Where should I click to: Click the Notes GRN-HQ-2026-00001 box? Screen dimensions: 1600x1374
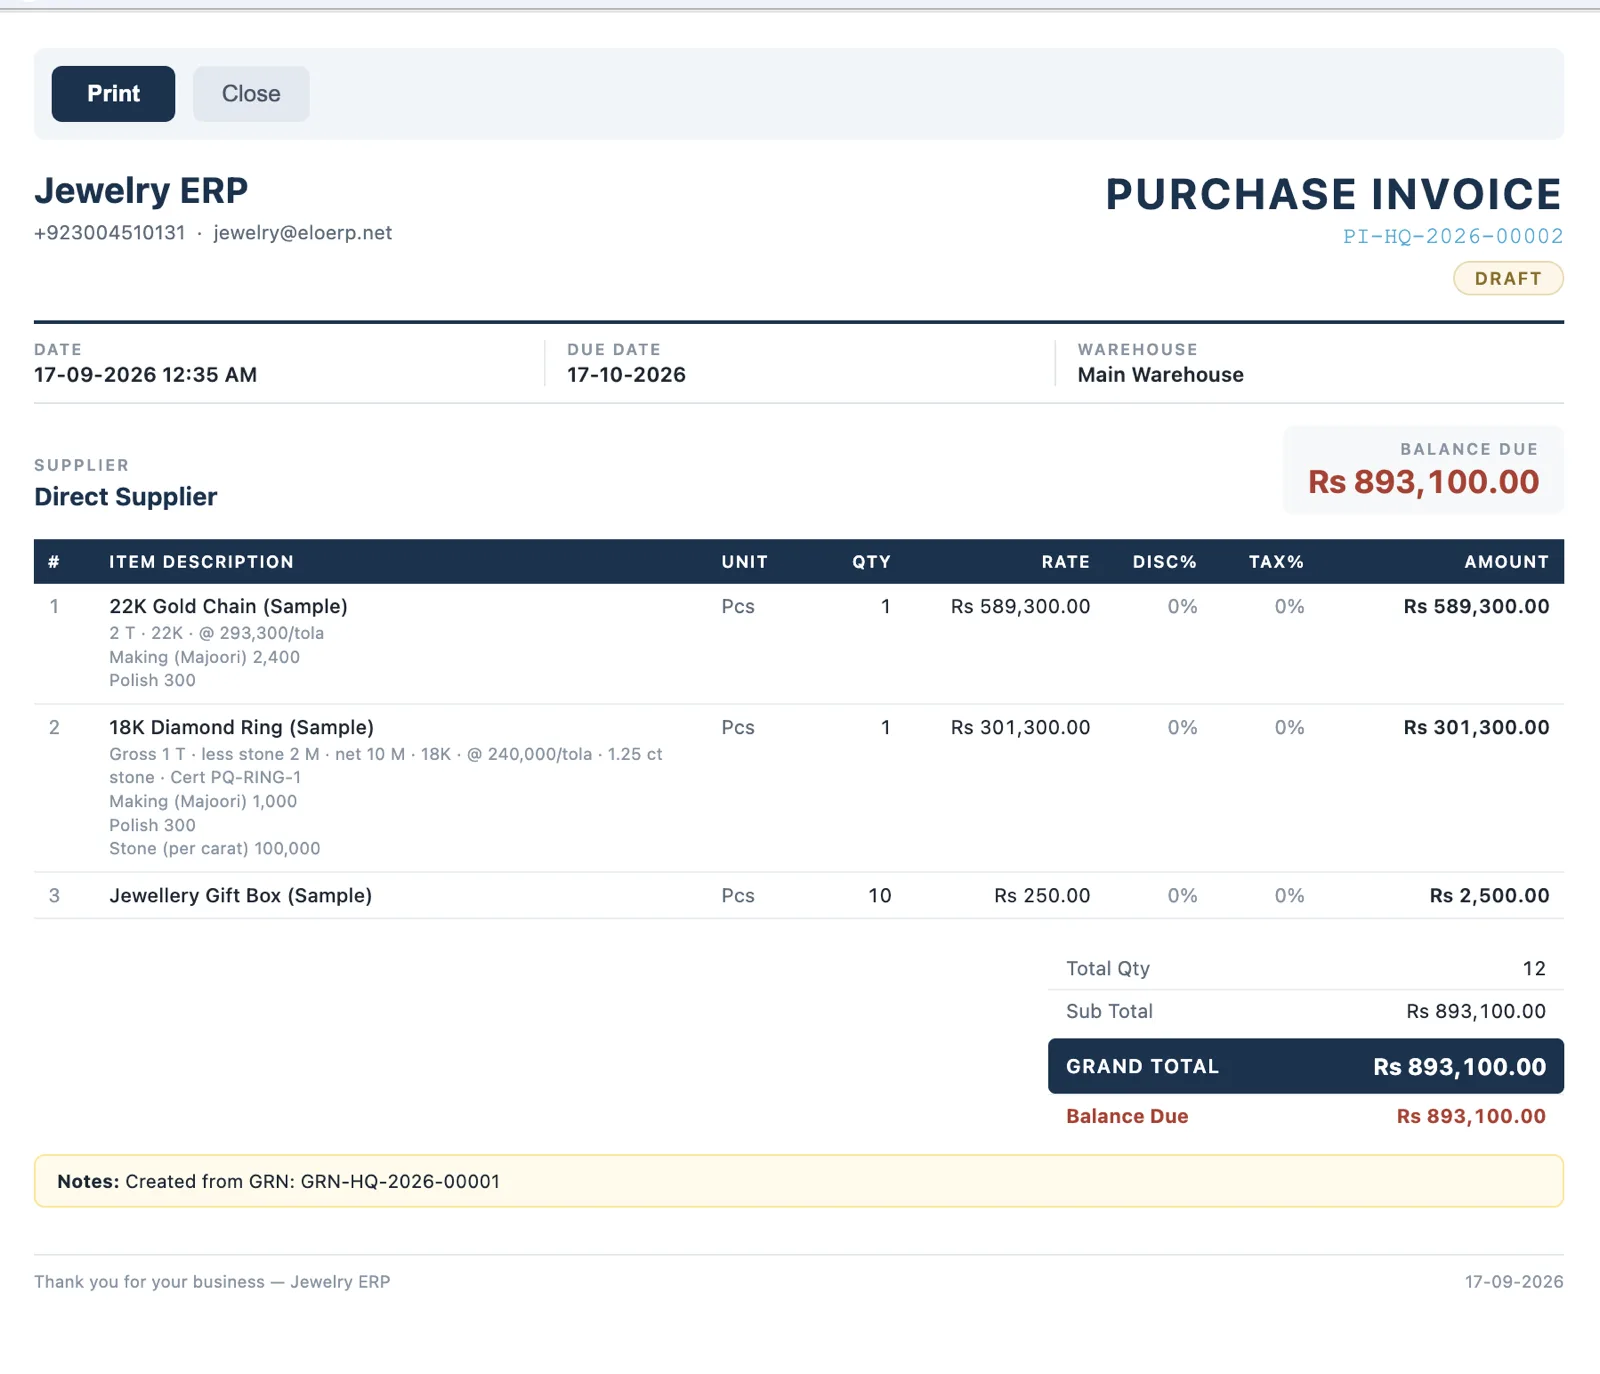click(799, 1181)
